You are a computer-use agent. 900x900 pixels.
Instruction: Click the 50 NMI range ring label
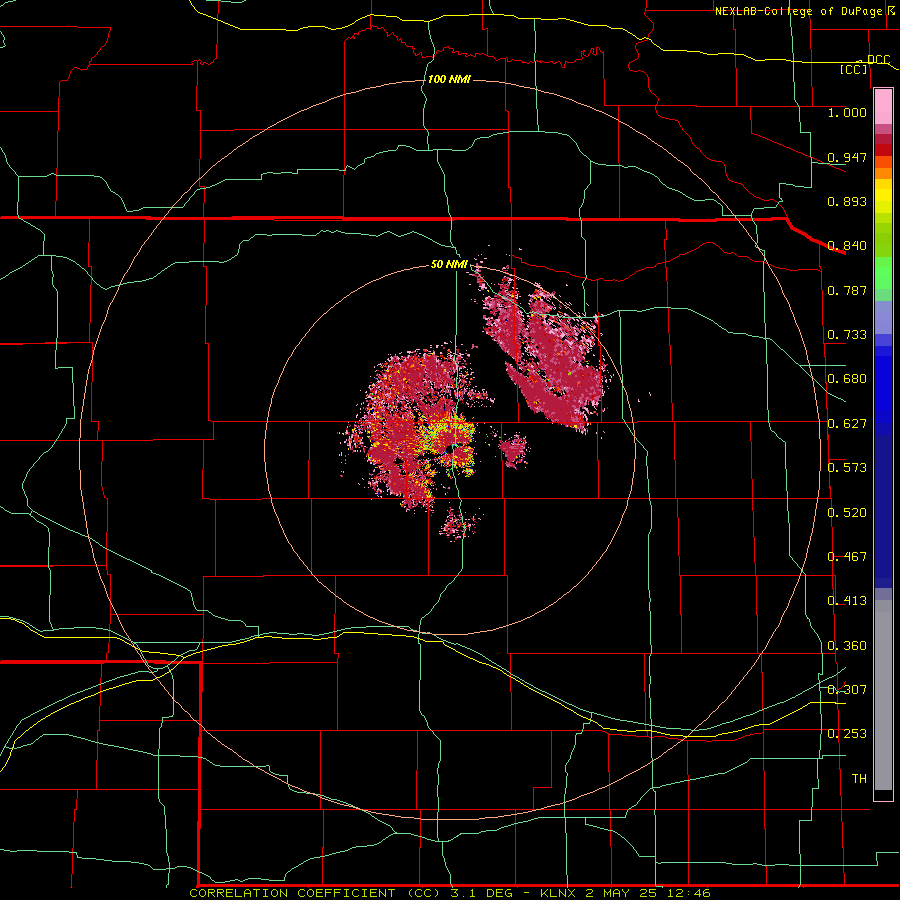(449, 264)
